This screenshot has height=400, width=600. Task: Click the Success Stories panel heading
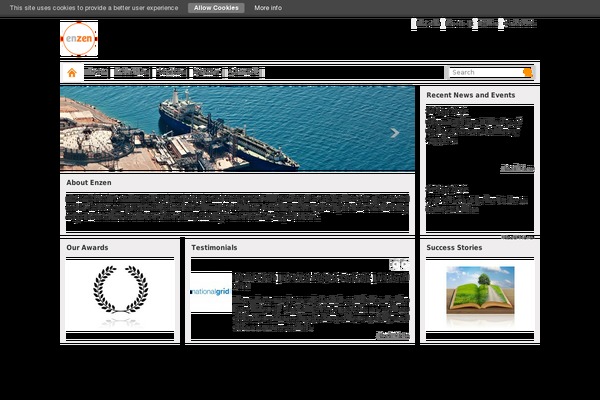[x=454, y=247]
